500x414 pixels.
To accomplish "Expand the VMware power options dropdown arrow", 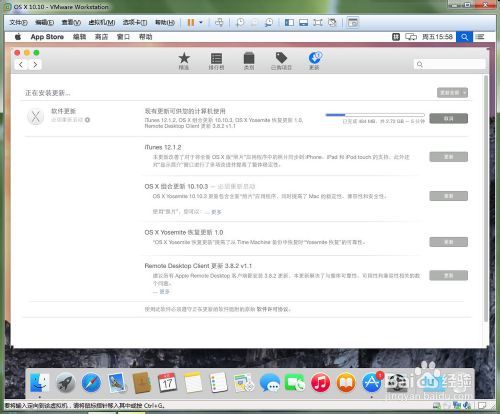I will [x=201, y=22].
